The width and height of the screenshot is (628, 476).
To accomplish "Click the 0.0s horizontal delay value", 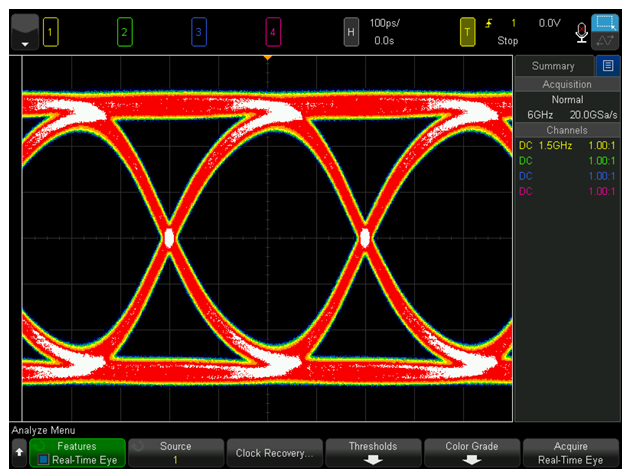I will point(384,41).
